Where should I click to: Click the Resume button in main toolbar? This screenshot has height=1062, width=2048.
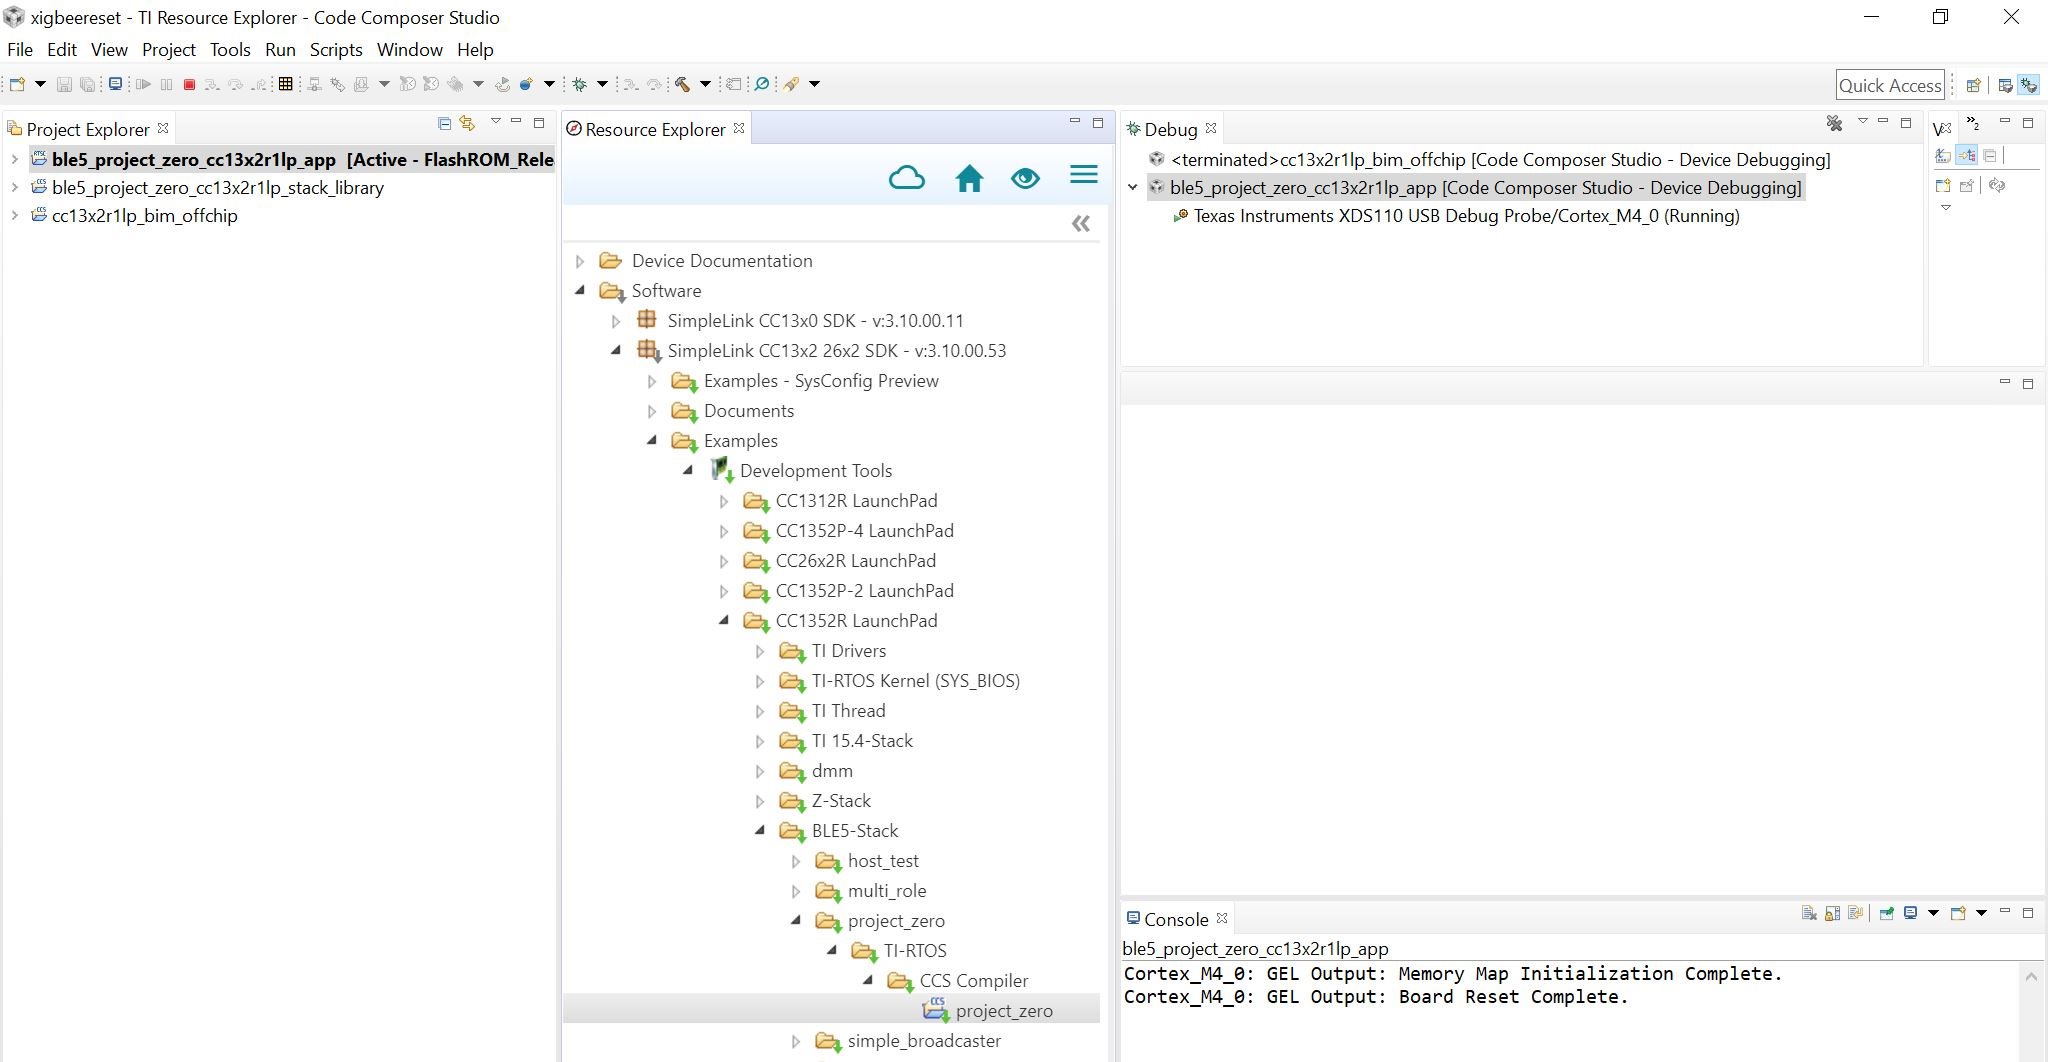click(143, 85)
